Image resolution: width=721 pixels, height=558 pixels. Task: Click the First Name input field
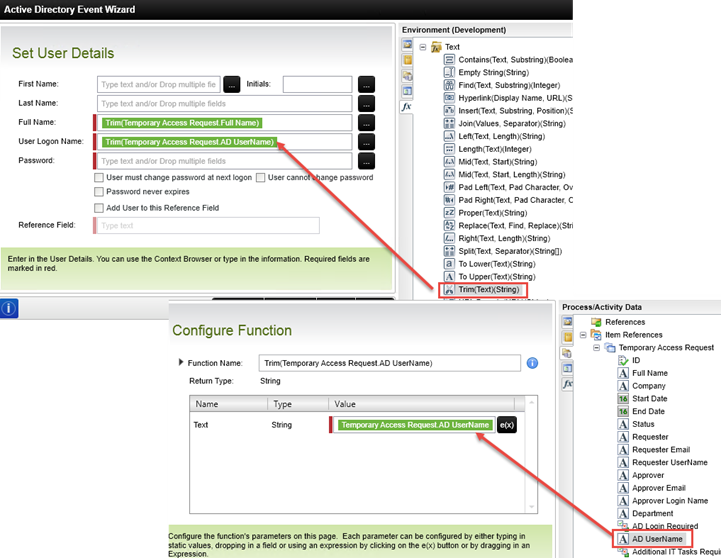click(159, 85)
